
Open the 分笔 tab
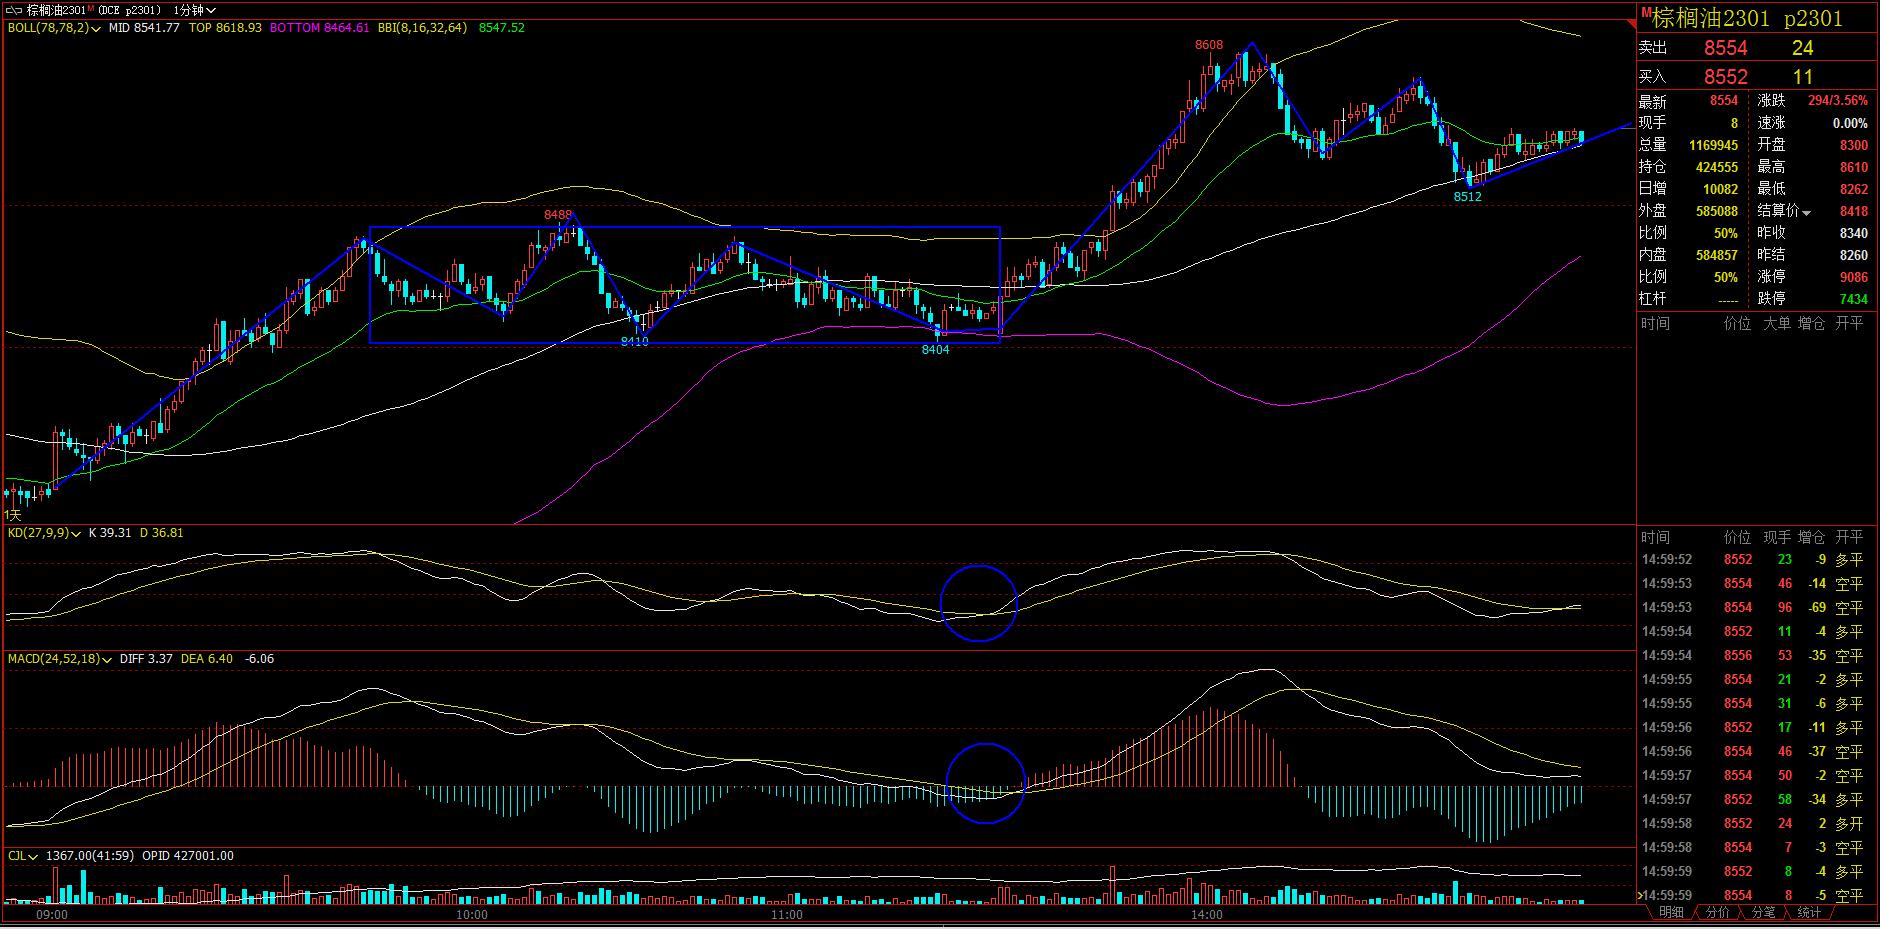tap(1763, 912)
